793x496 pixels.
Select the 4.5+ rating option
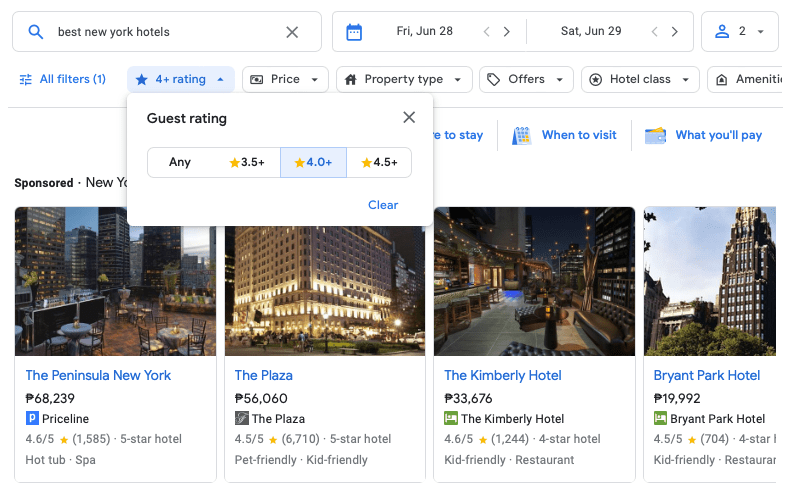379,162
